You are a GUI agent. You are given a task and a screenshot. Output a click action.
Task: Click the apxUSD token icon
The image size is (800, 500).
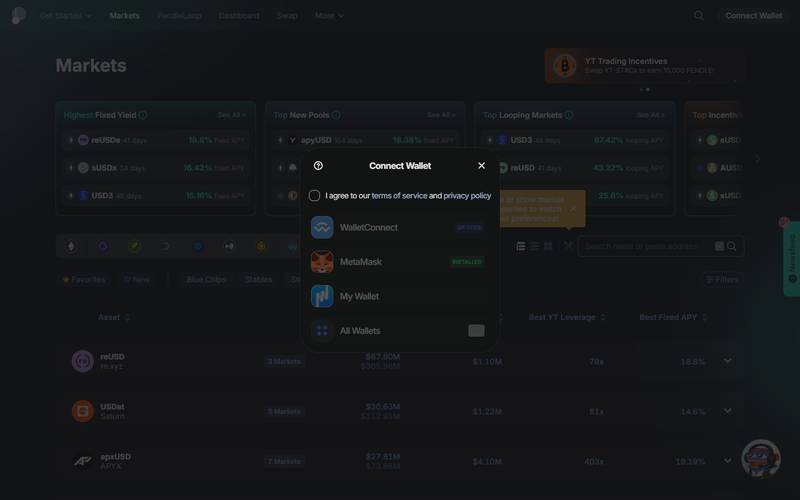[x=83, y=461]
